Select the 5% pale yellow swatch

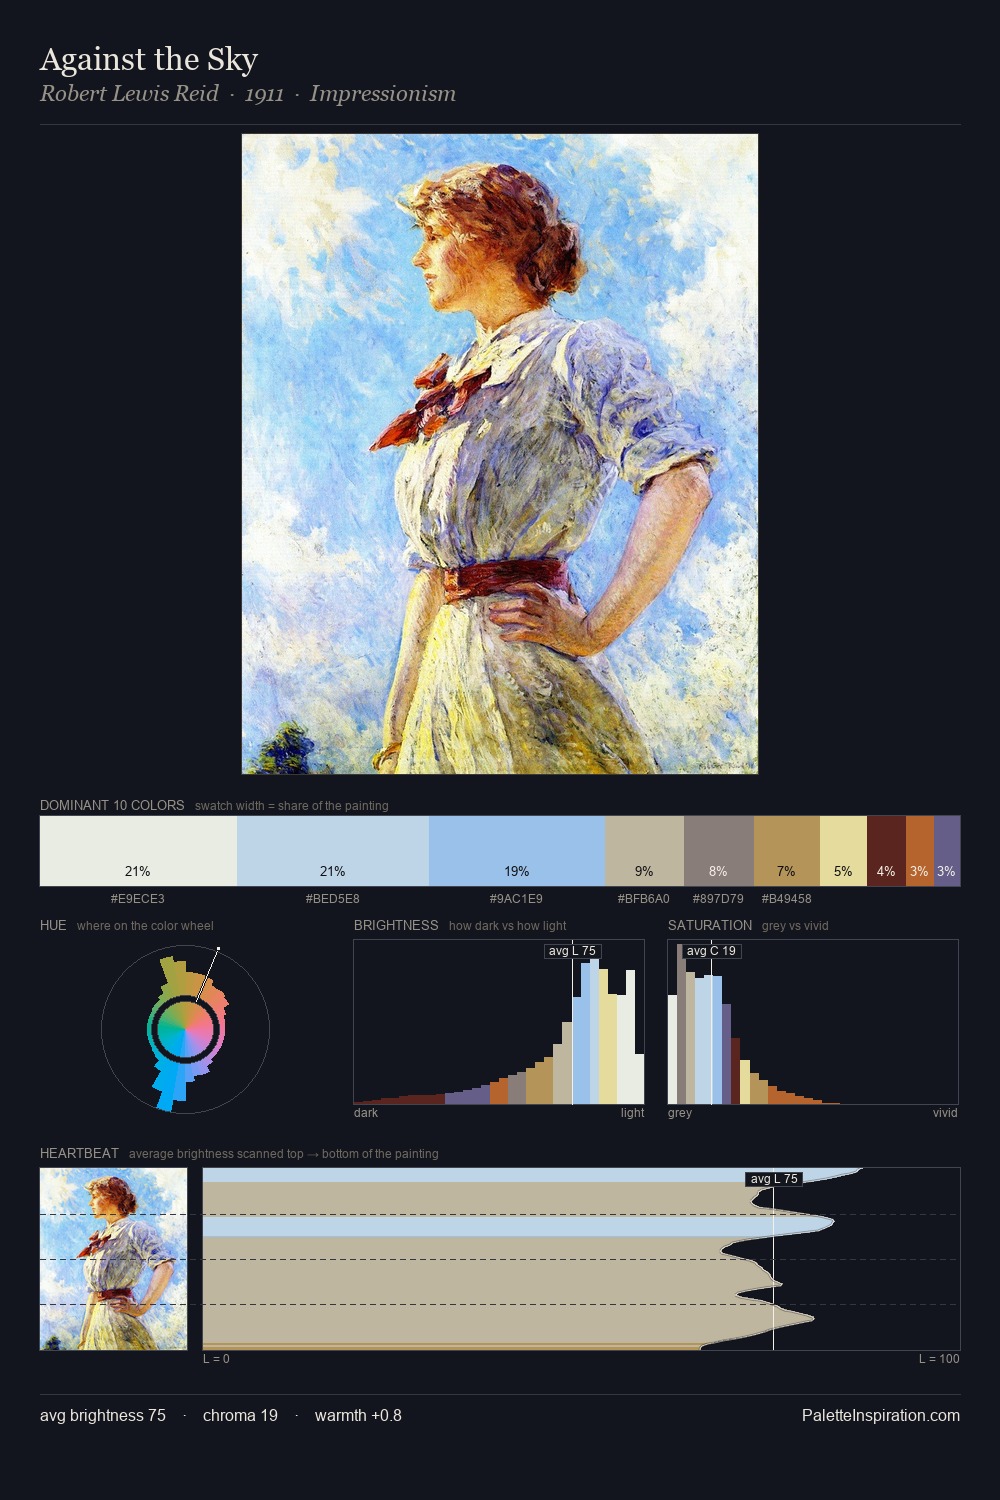(843, 851)
